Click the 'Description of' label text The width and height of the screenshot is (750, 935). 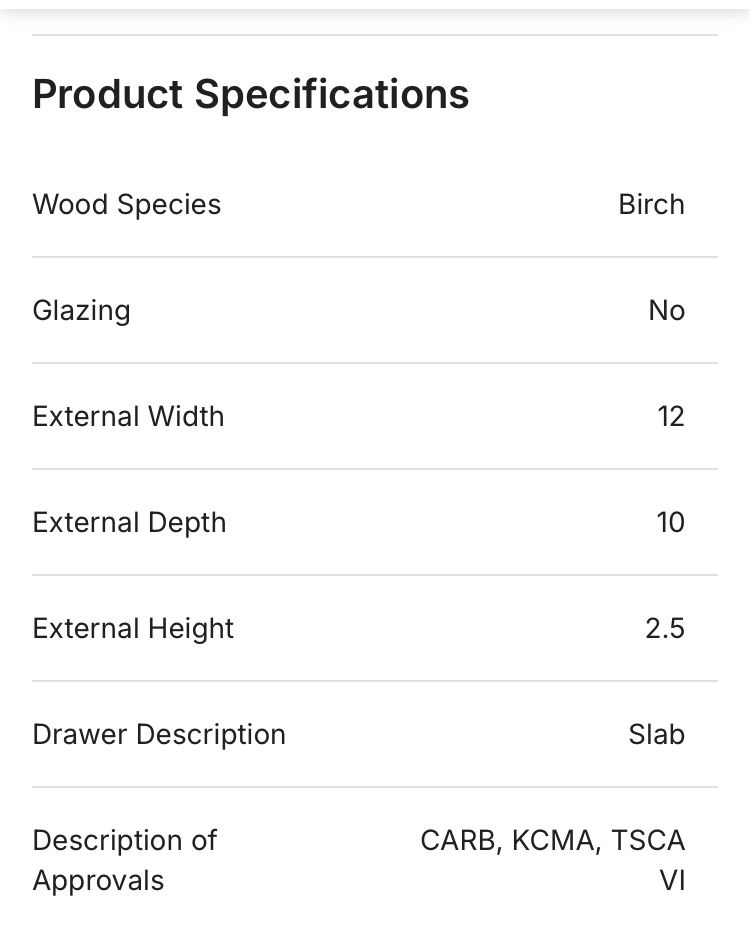click(x=124, y=841)
